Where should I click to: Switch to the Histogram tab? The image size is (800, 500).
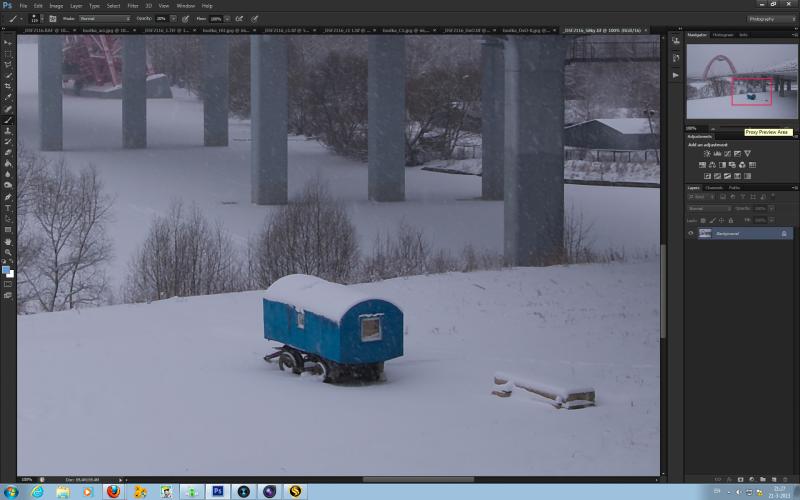point(722,35)
